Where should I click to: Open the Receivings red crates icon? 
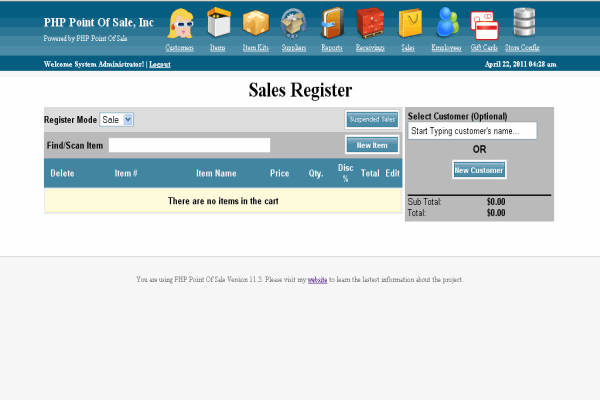370,23
